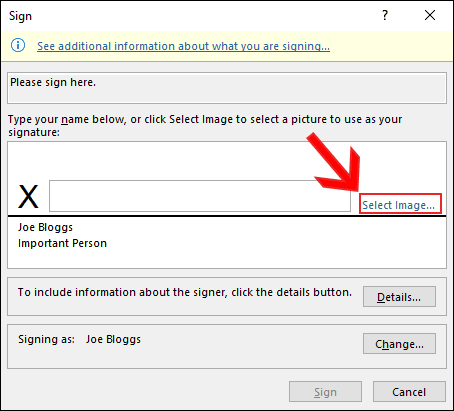Click the signer information description text
This screenshot has width=454, height=411.
point(185,292)
